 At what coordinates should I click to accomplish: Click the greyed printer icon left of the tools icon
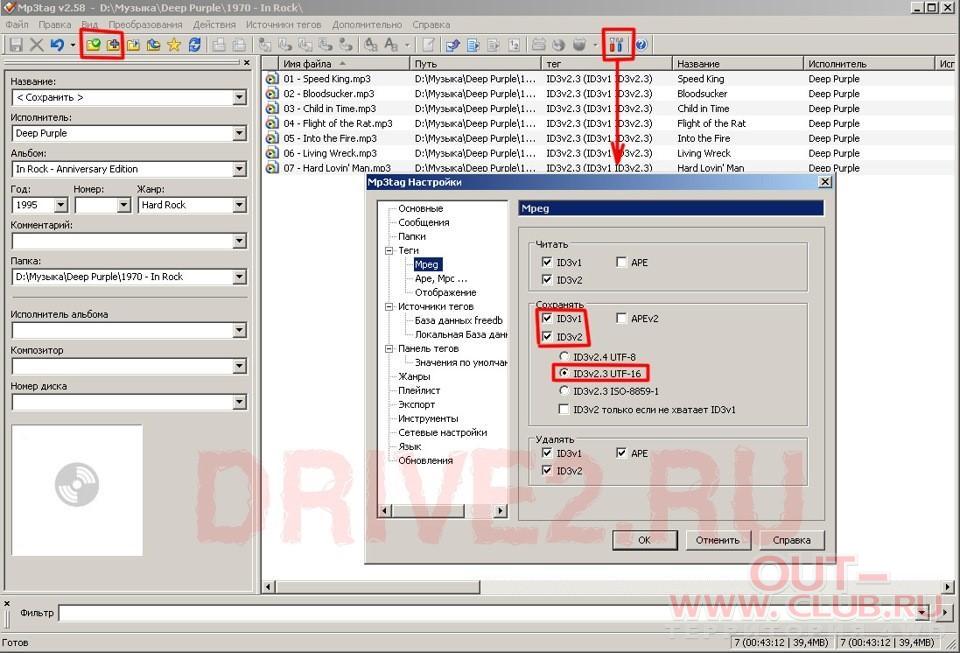point(539,45)
